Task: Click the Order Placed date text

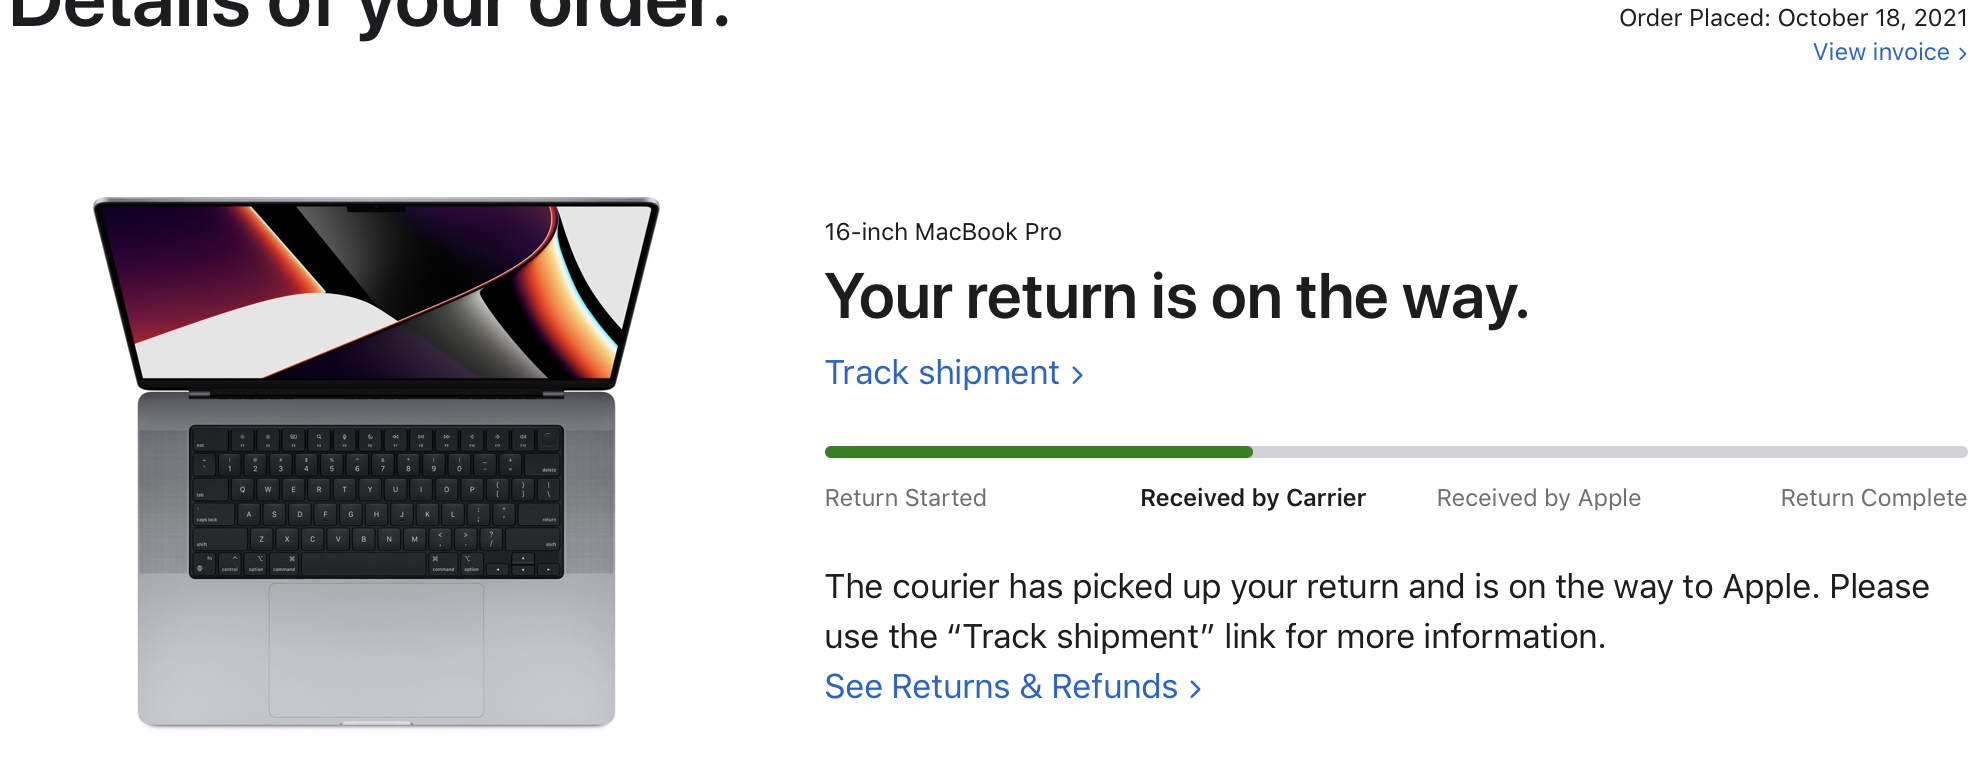Action: click(x=1792, y=18)
